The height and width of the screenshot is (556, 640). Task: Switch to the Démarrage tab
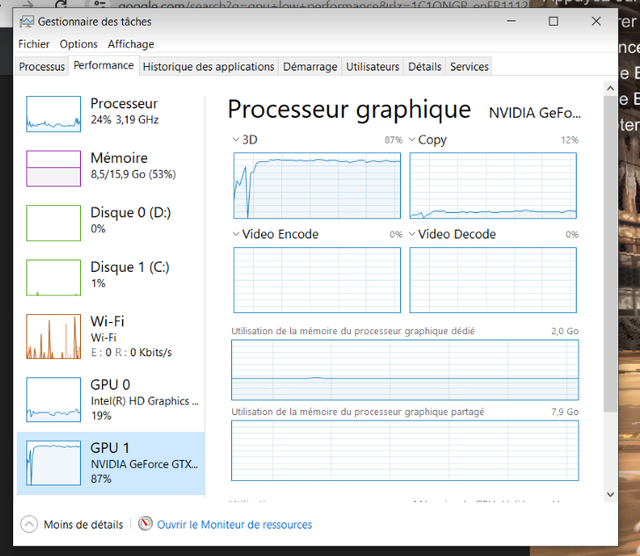[x=310, y=67]
